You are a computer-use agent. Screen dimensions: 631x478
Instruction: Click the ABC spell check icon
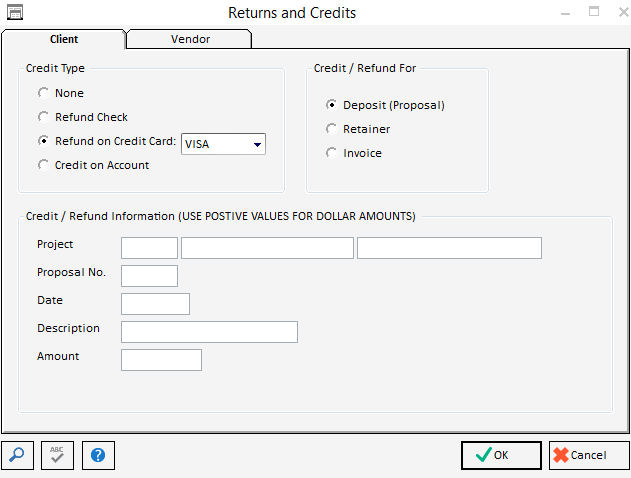point(57,455)
